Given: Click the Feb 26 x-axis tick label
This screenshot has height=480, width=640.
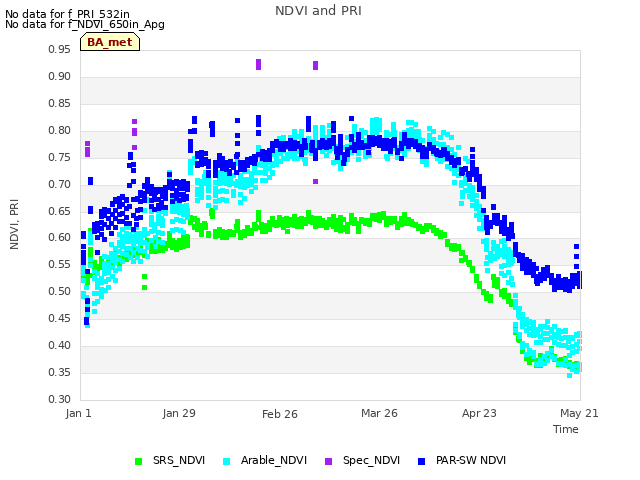Looking at the screenshot, I should (280, 414).
